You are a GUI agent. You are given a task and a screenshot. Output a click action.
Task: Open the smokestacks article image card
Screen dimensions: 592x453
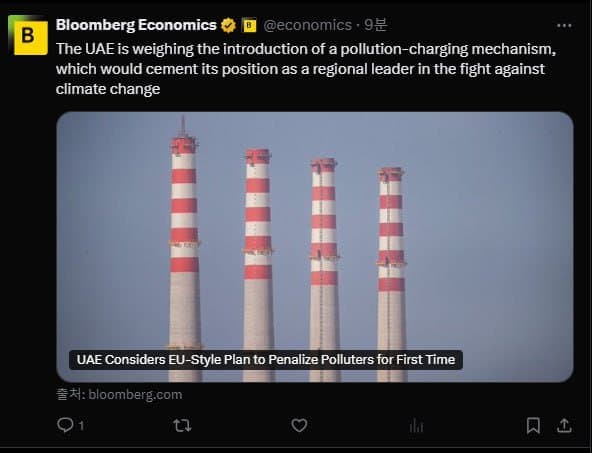click(x=315, y=247)
